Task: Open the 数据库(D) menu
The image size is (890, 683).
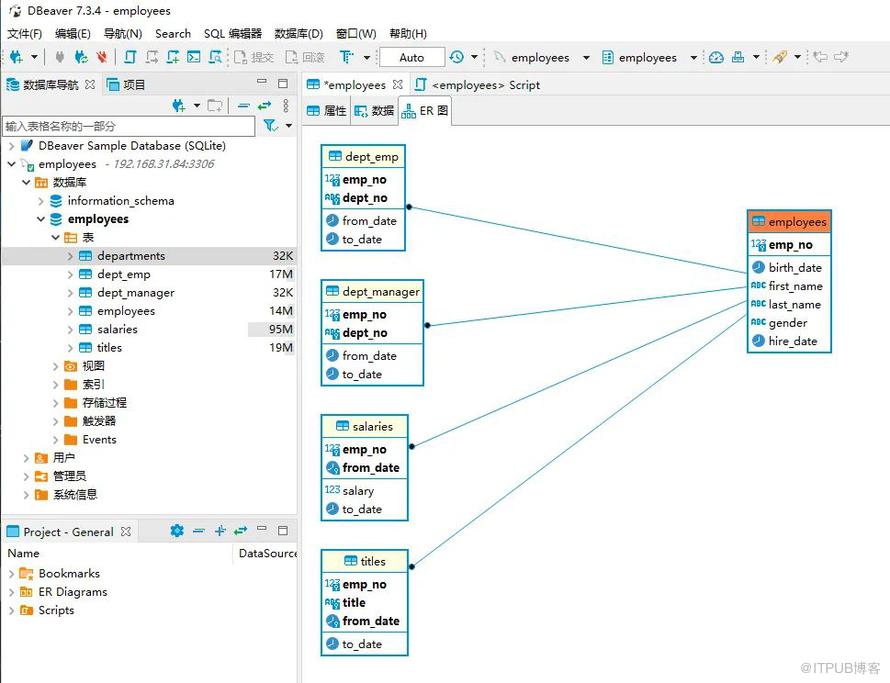Action: (x=299, y=33)
